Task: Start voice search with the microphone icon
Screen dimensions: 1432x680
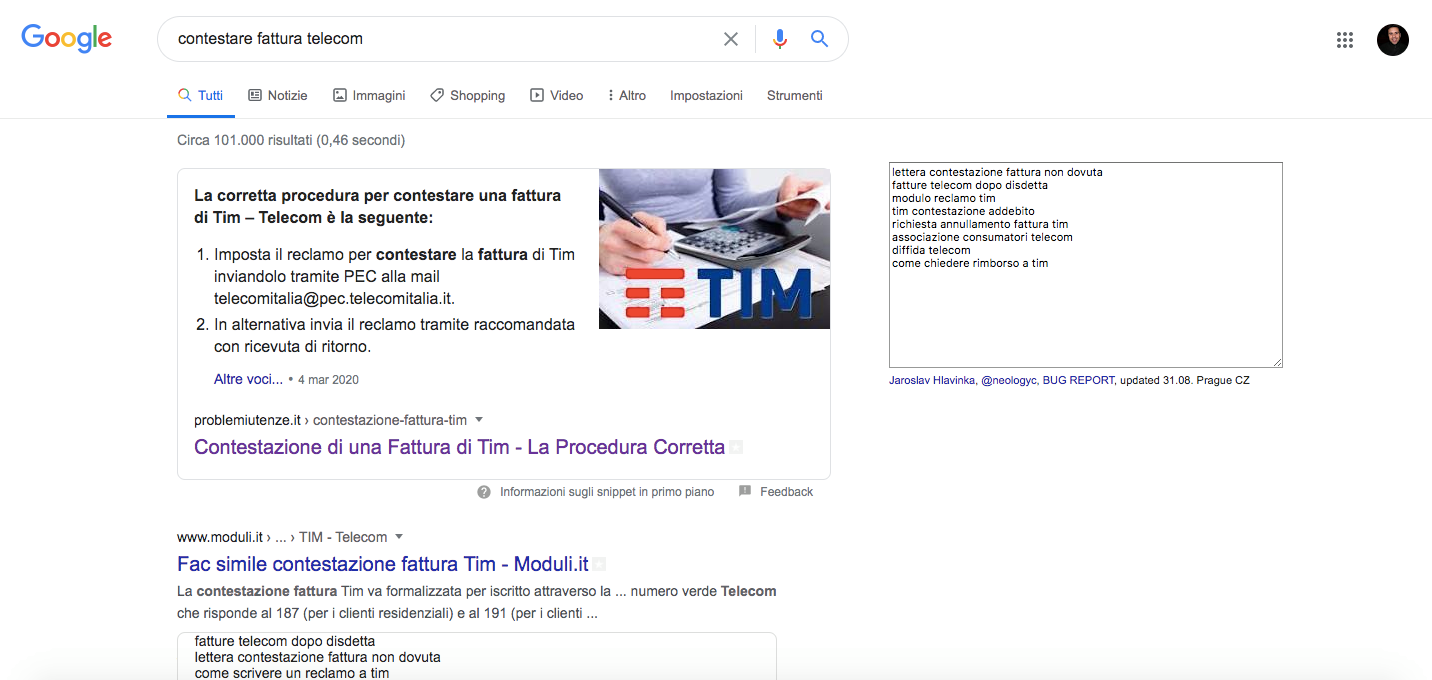Action: [780, 39]
